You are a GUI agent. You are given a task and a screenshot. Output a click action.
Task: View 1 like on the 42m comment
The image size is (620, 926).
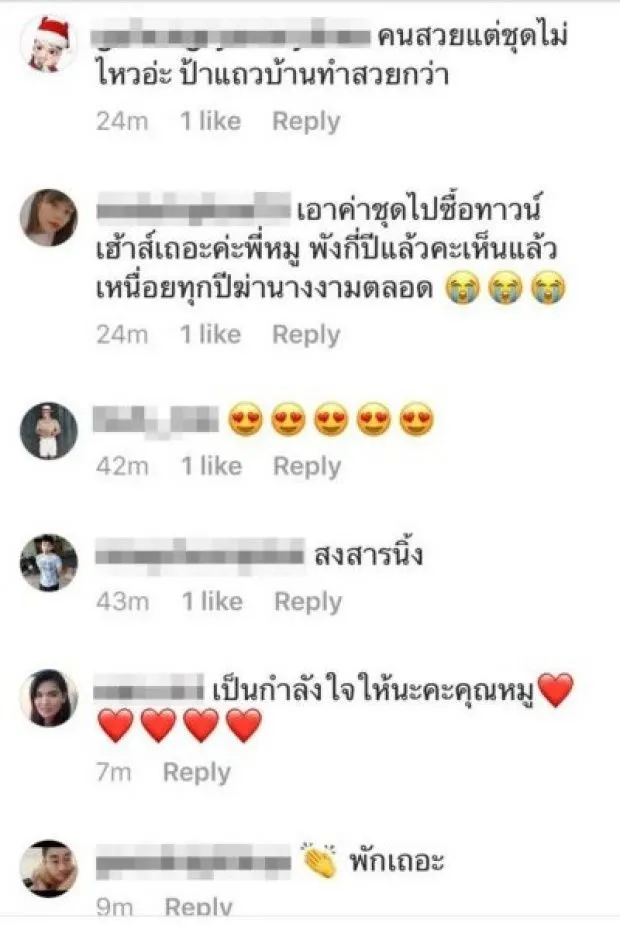click(x=212, y=466)
